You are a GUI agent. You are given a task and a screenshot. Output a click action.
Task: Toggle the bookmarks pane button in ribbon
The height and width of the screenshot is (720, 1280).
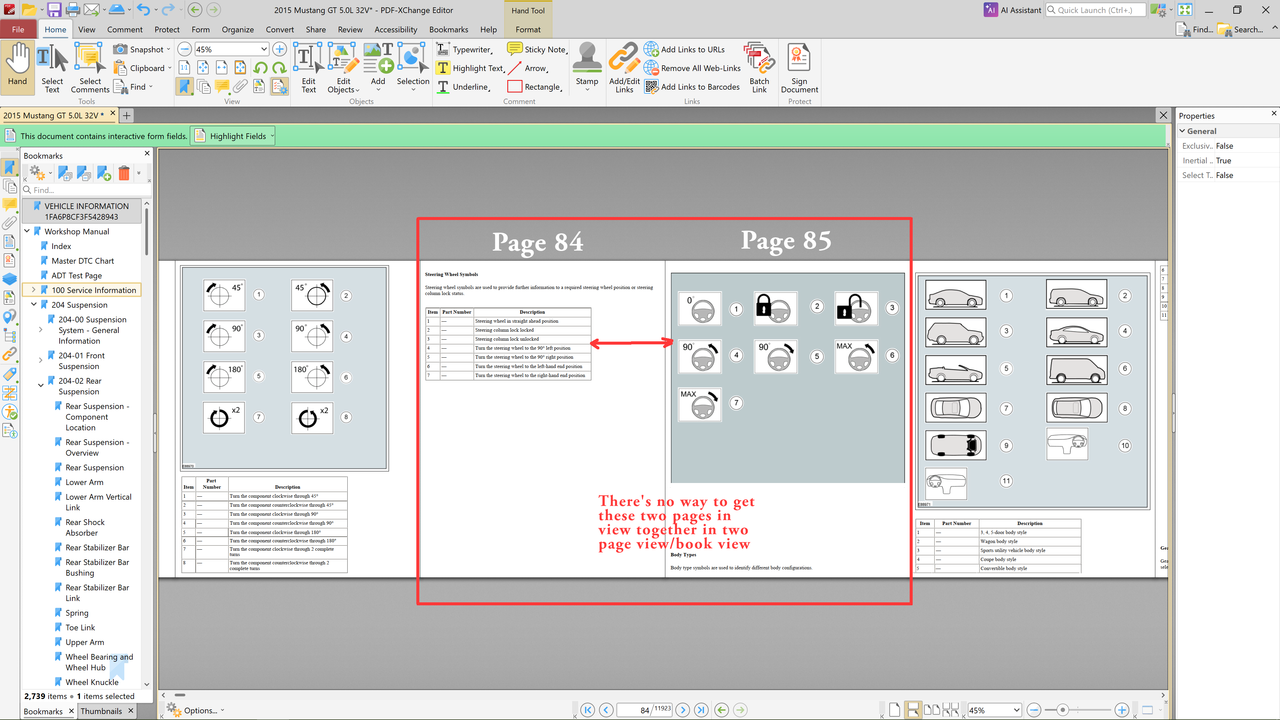coord(185,87)
